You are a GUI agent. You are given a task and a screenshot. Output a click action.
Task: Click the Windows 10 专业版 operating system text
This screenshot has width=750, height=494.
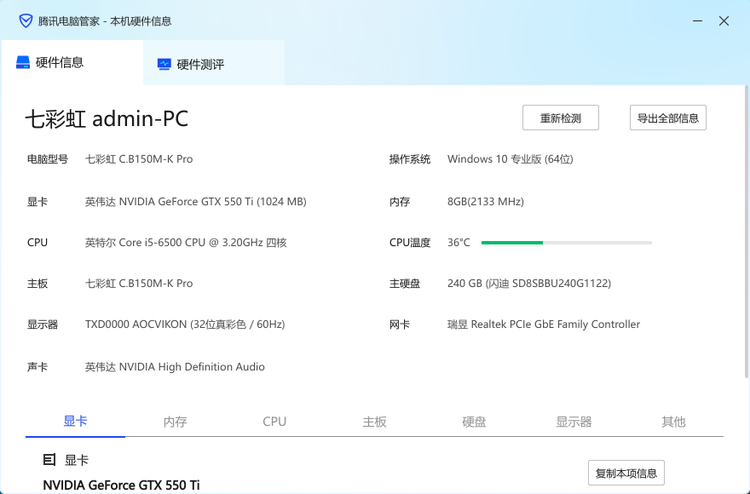(x=510, y=159)
